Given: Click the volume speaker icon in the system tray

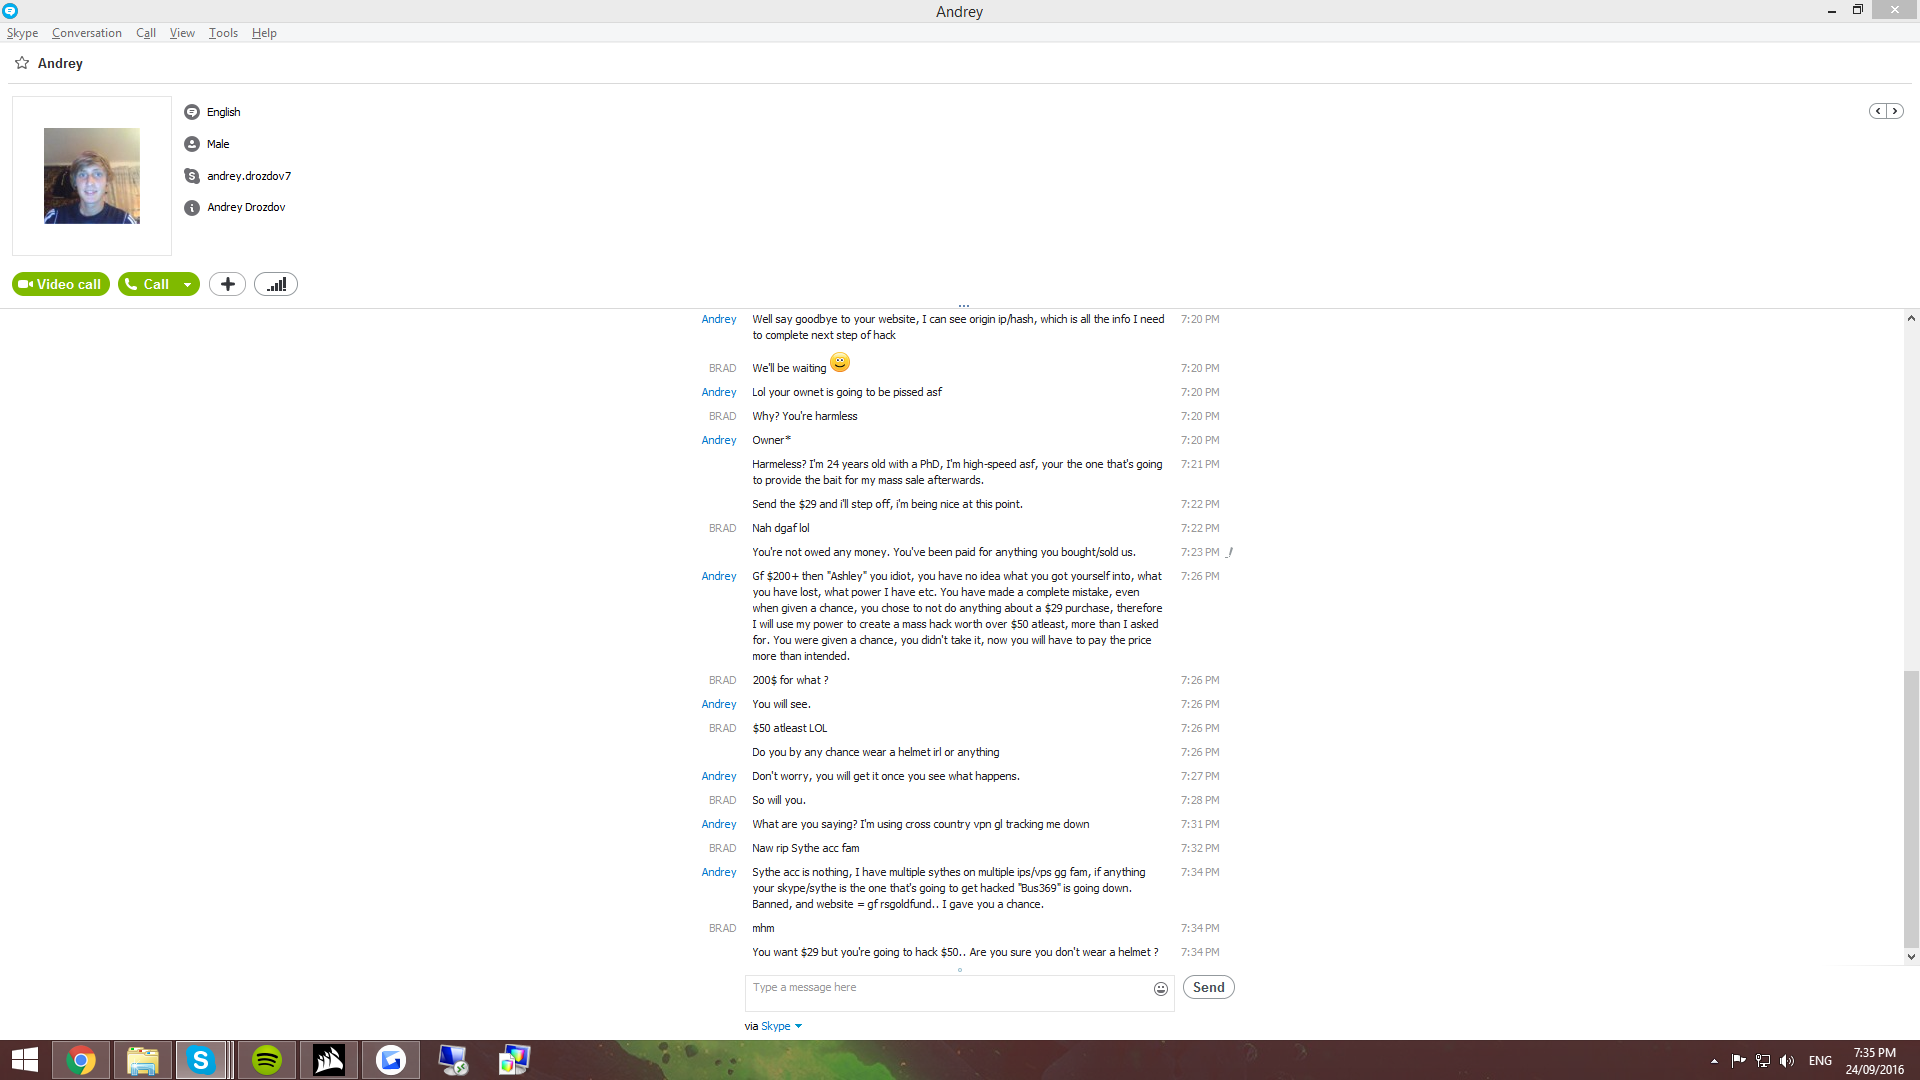Looking at the screenshot, I should pos(1787,1061).
